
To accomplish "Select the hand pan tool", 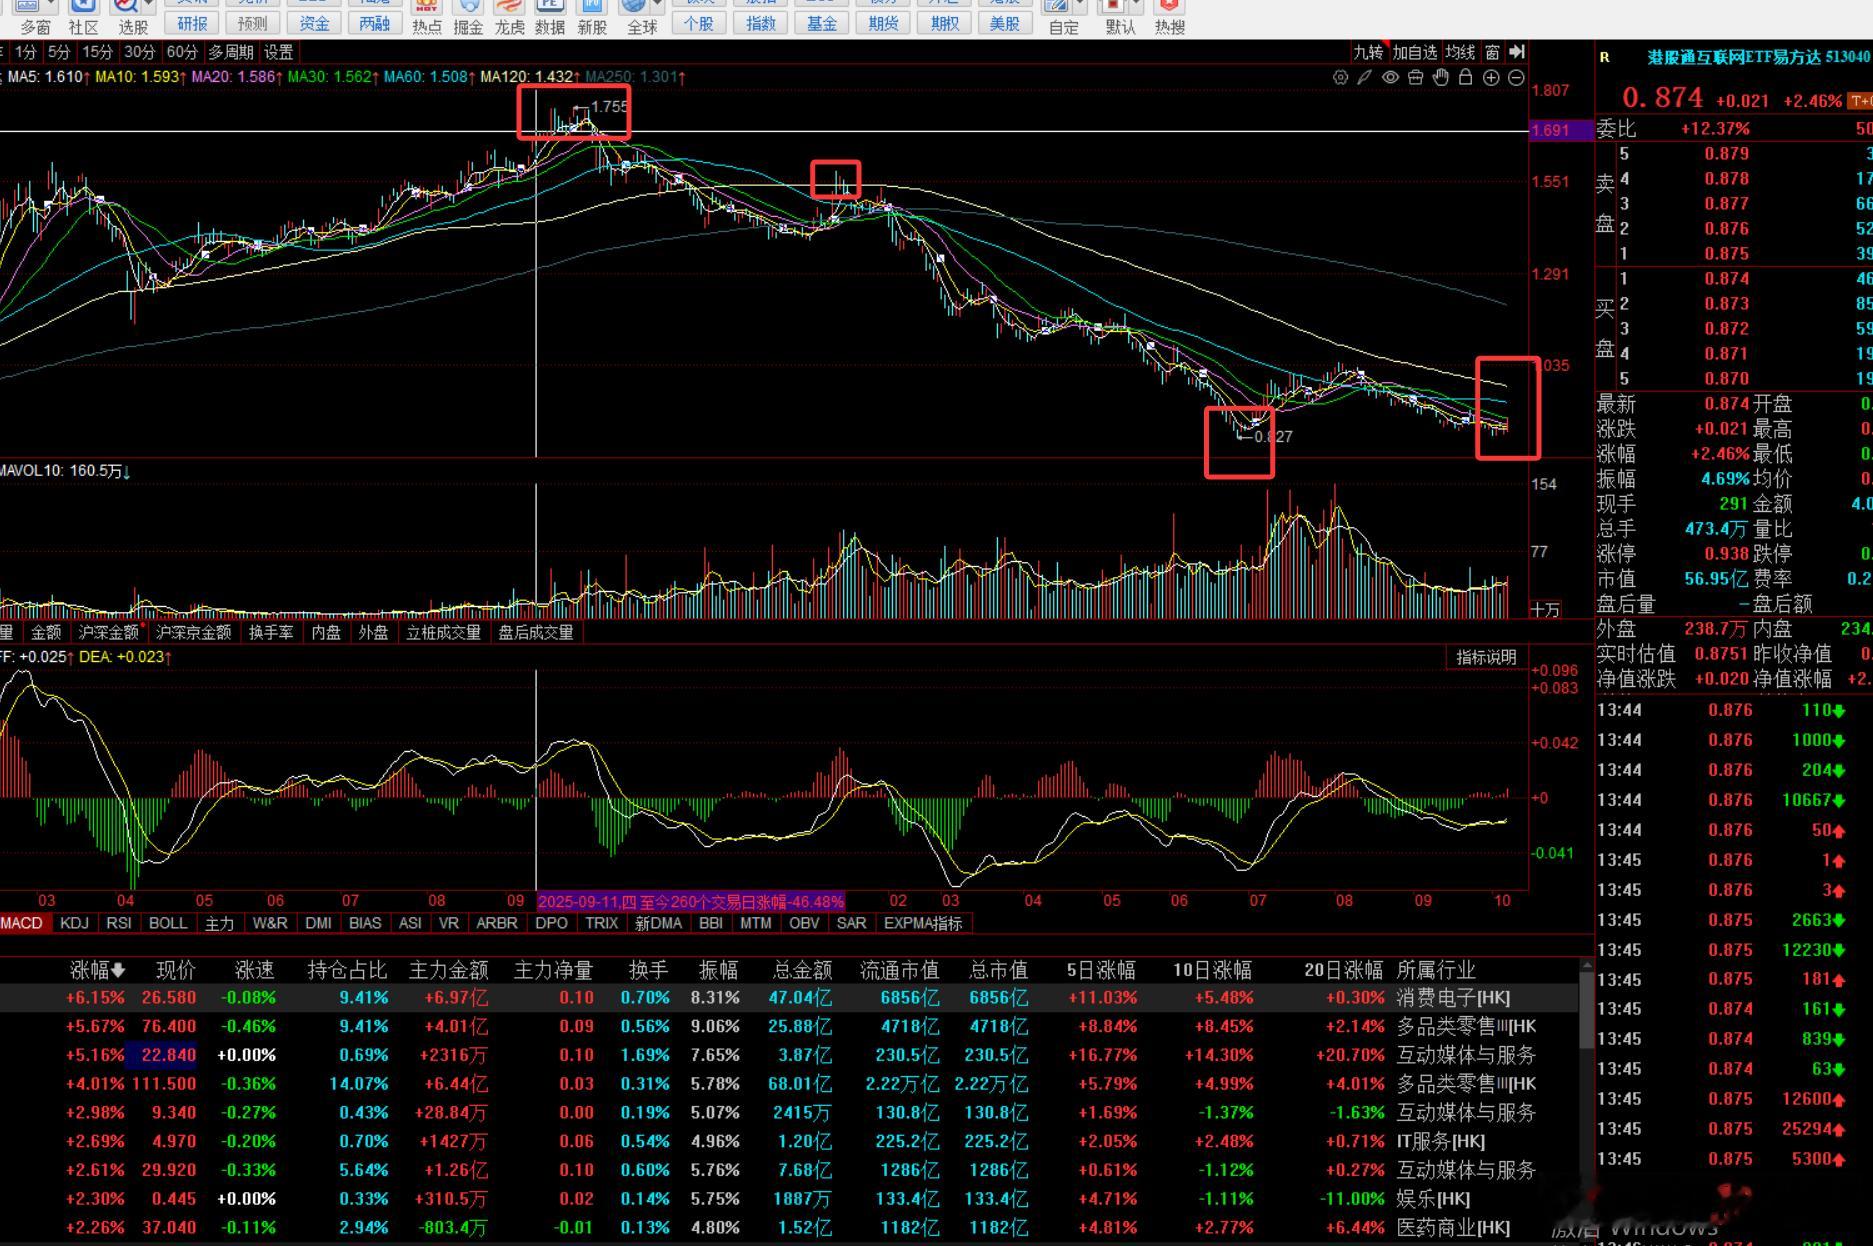I will 1441,78.
